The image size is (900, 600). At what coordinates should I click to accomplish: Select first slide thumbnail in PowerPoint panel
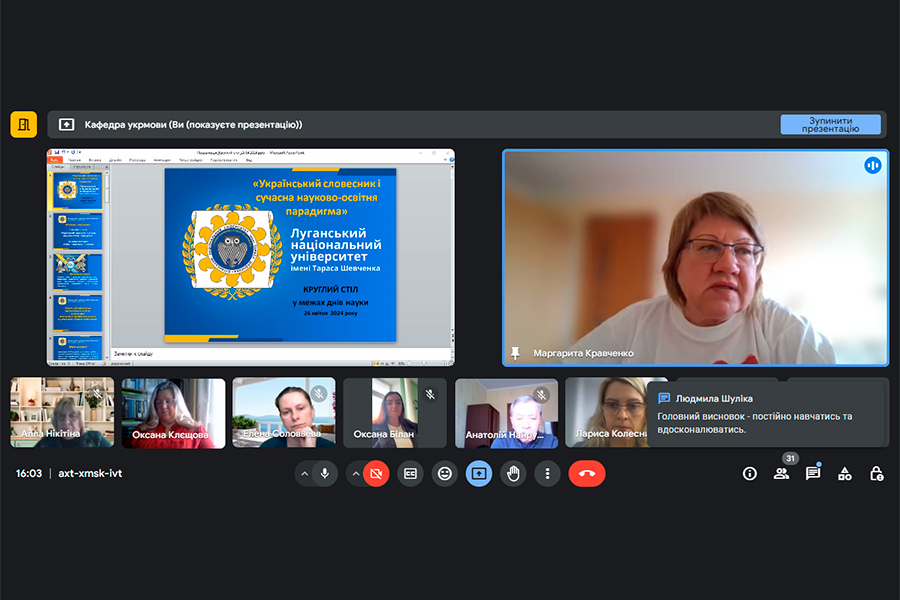point(77,191)
